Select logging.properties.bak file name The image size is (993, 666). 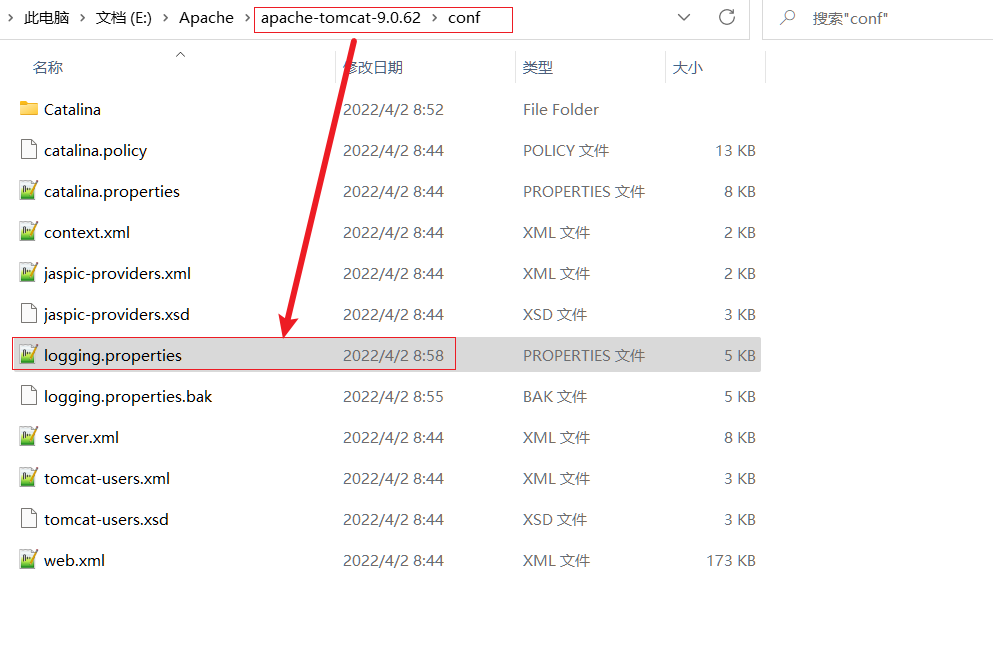(x=128, y=397)
